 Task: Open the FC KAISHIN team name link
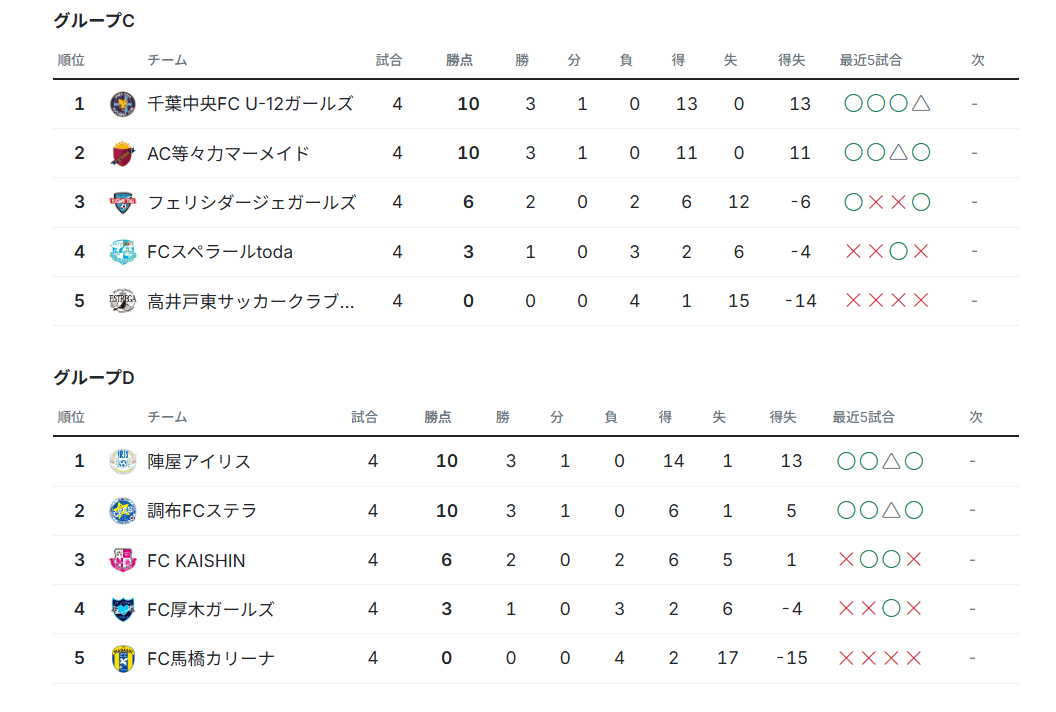coord(196,560)
